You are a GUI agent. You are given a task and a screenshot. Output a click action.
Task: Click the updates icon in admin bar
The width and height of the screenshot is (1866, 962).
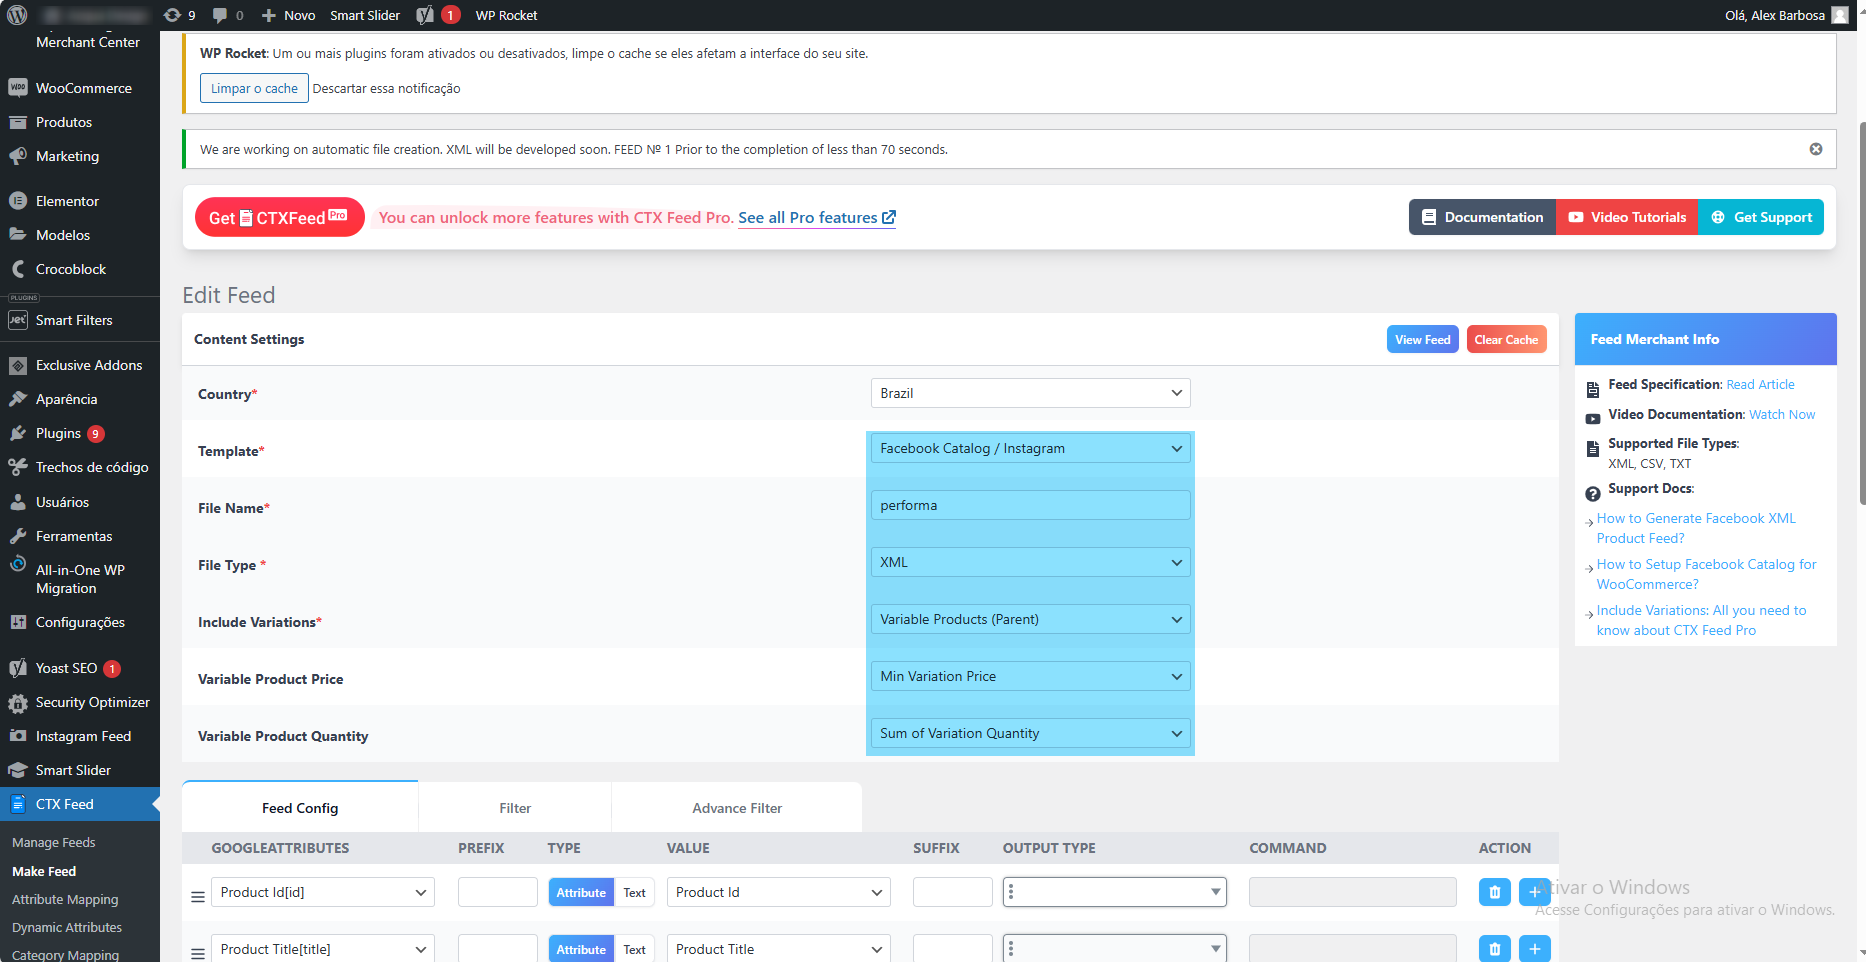(179, 15)
